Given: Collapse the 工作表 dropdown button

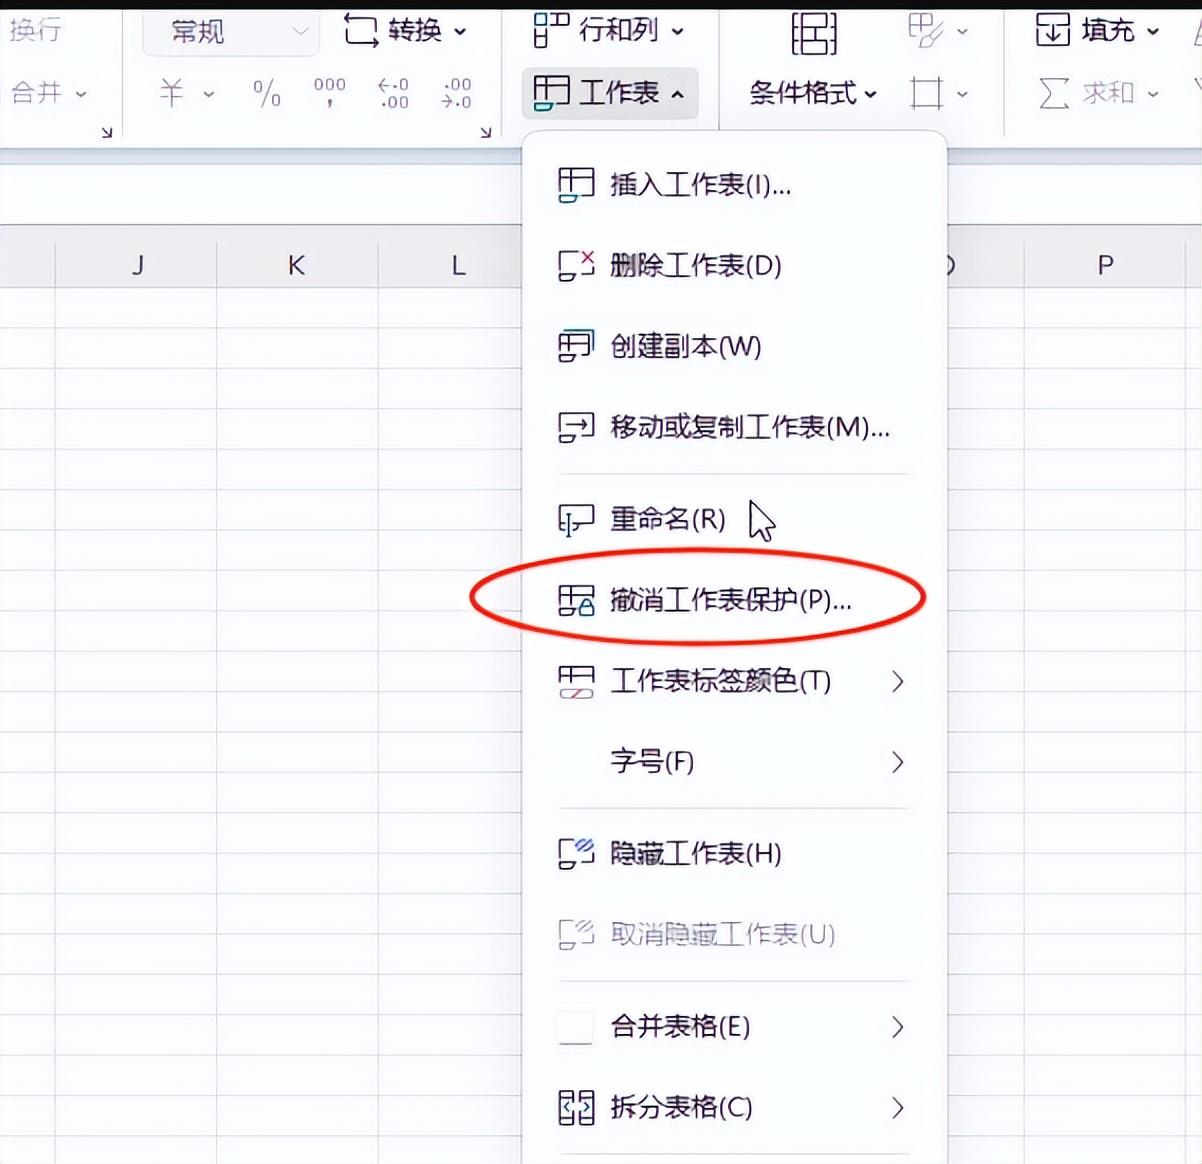Looking at the screenshot, I should [609, 93].
